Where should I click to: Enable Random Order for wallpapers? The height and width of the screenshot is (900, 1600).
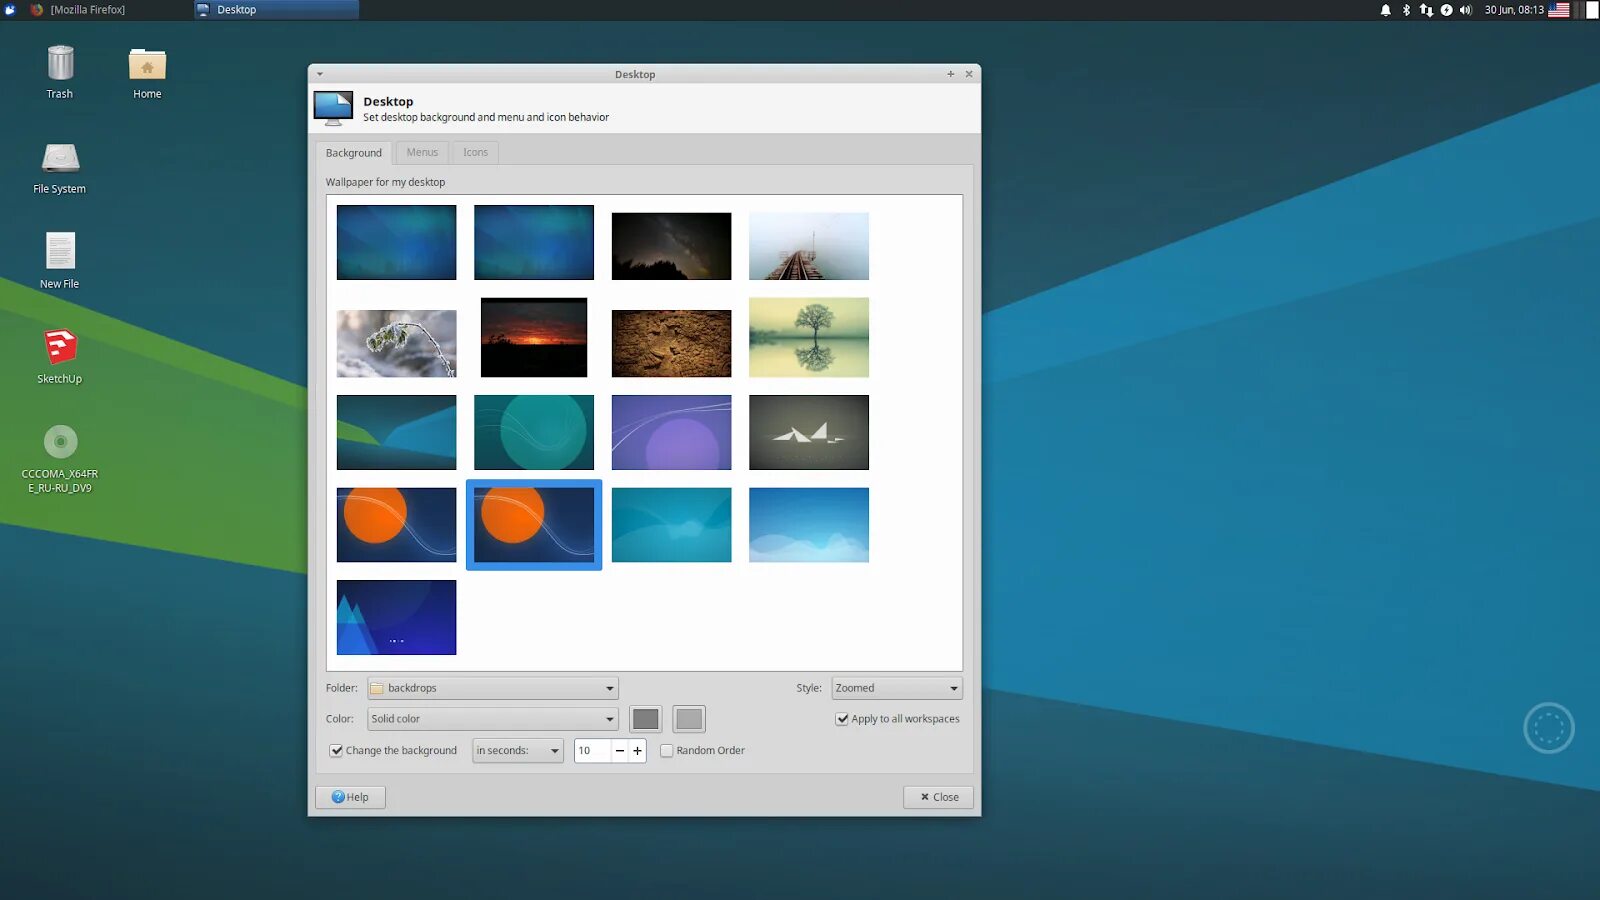click(x=667, y=750)
